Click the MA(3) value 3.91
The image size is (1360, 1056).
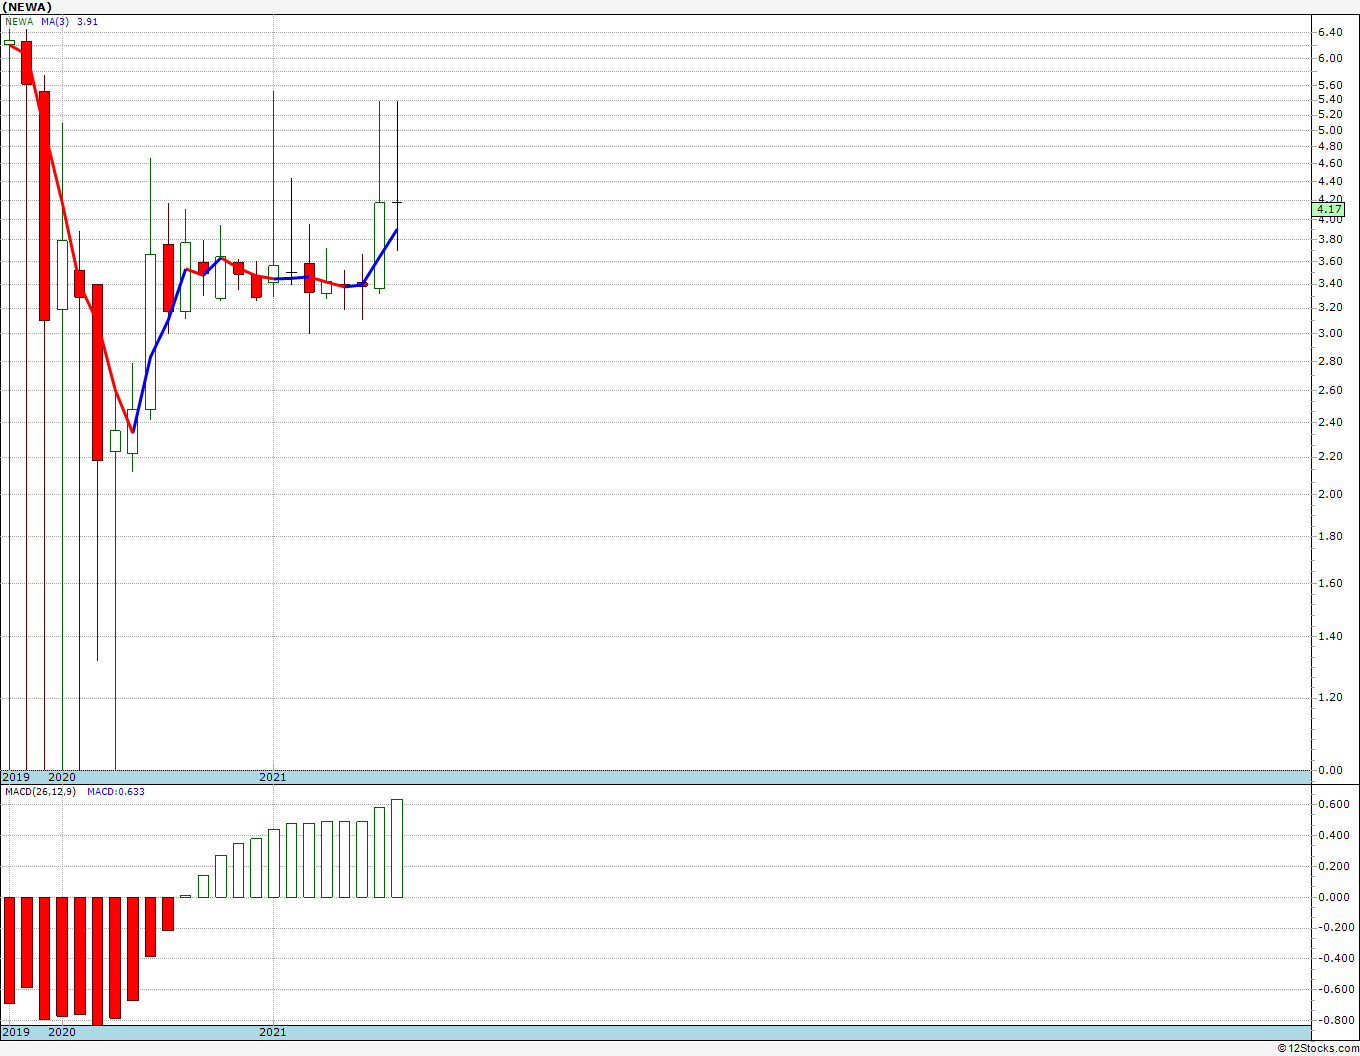[88, 22]
